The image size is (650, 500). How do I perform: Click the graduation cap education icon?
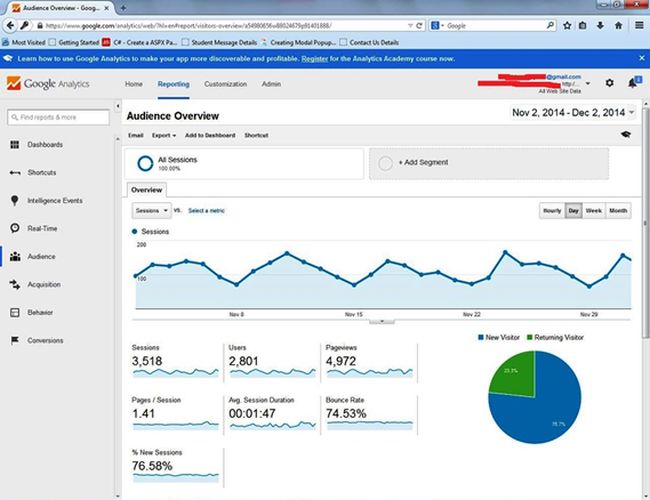pyautogui.click(x=626, y=134)
